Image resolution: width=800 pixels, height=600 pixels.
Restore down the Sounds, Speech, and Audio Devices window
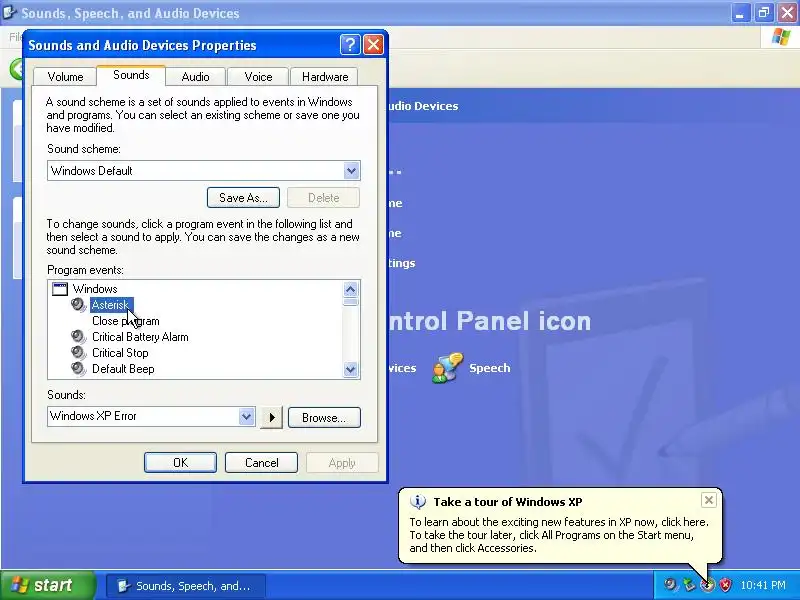(x=763, y=13)
